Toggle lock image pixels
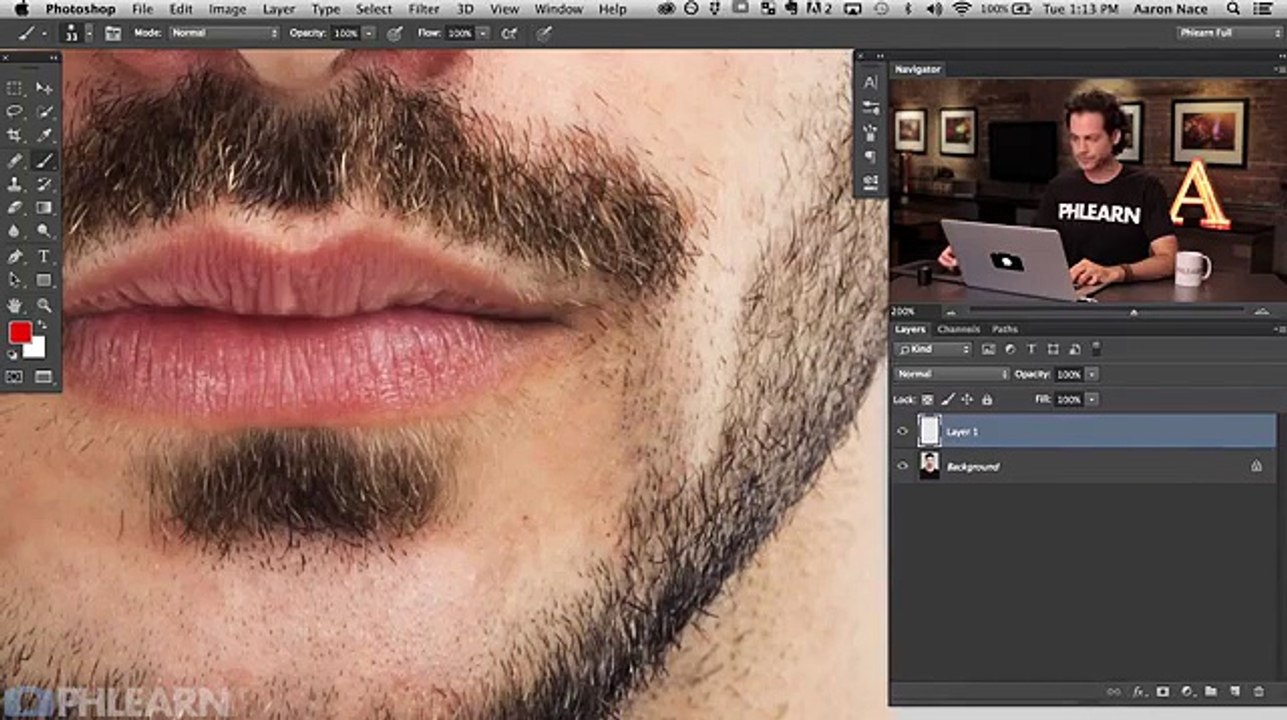The image size is (1287, 720). point(947,399)
